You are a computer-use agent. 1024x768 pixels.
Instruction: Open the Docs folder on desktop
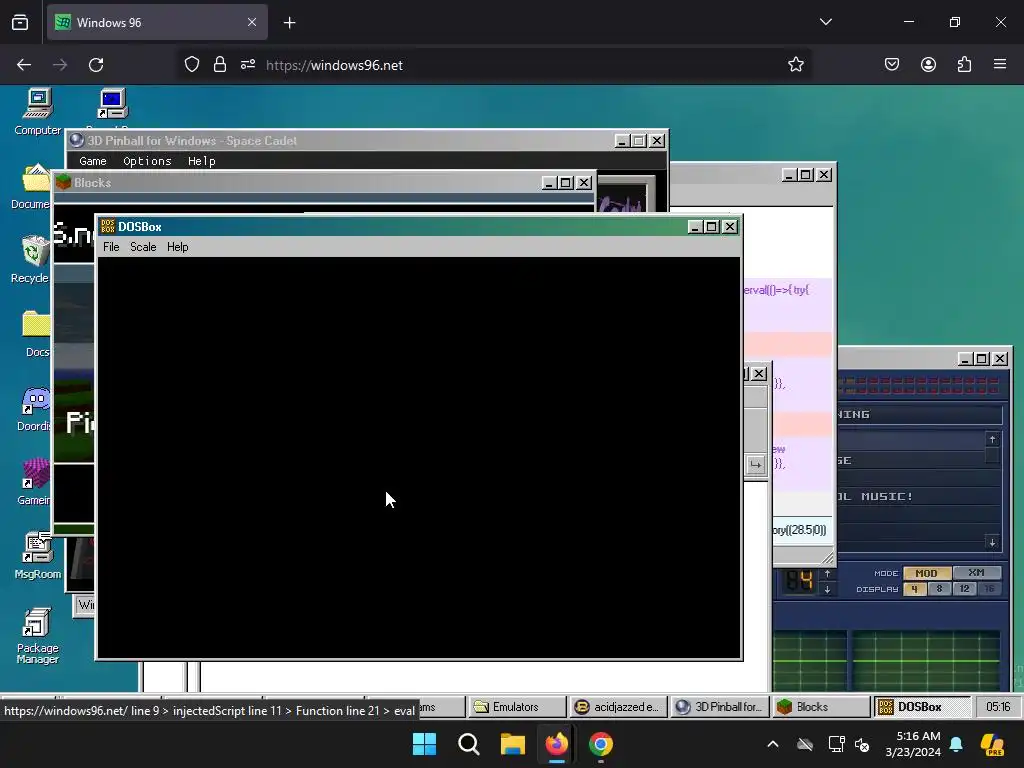click(x=37, y=334)
